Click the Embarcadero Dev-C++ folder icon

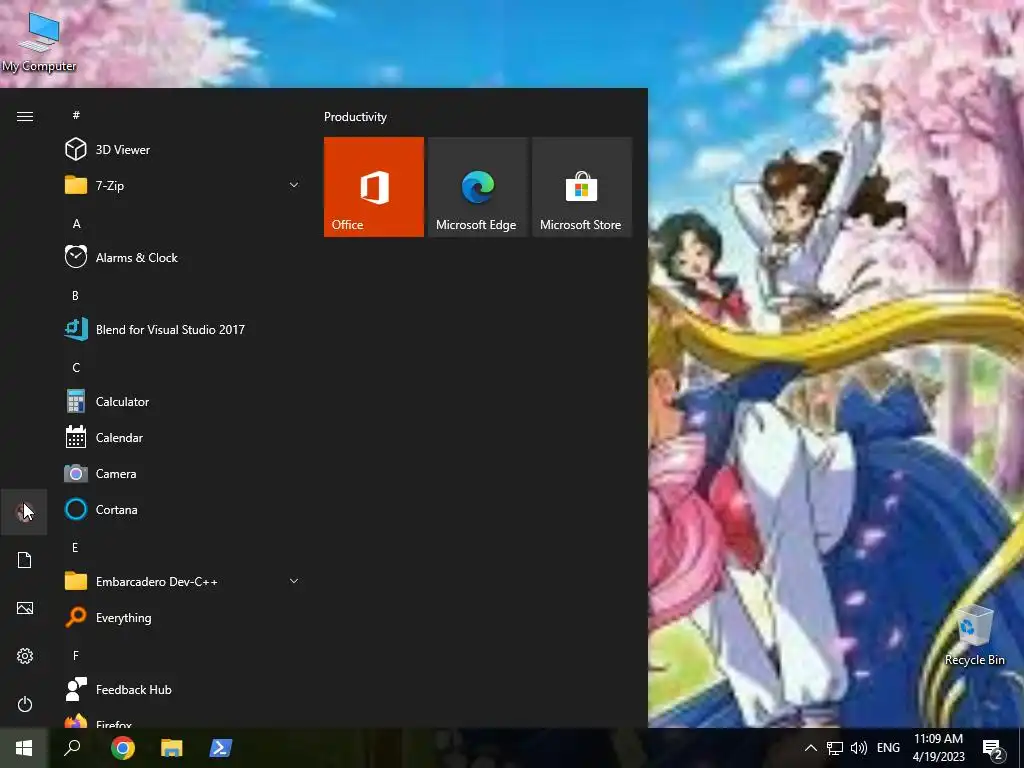pyautogui.click(x=76, y=581)
